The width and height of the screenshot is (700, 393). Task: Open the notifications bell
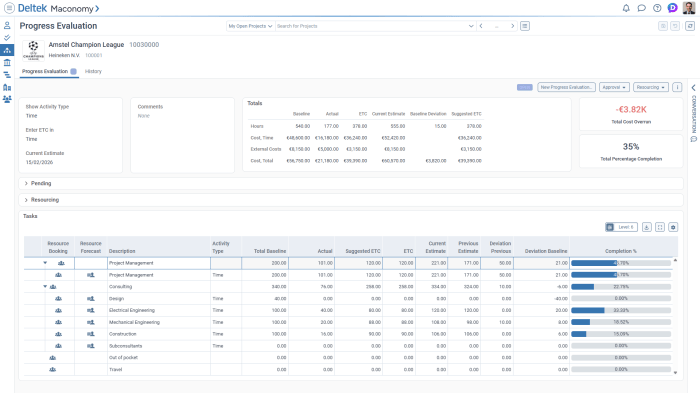(x=626, y=8)
